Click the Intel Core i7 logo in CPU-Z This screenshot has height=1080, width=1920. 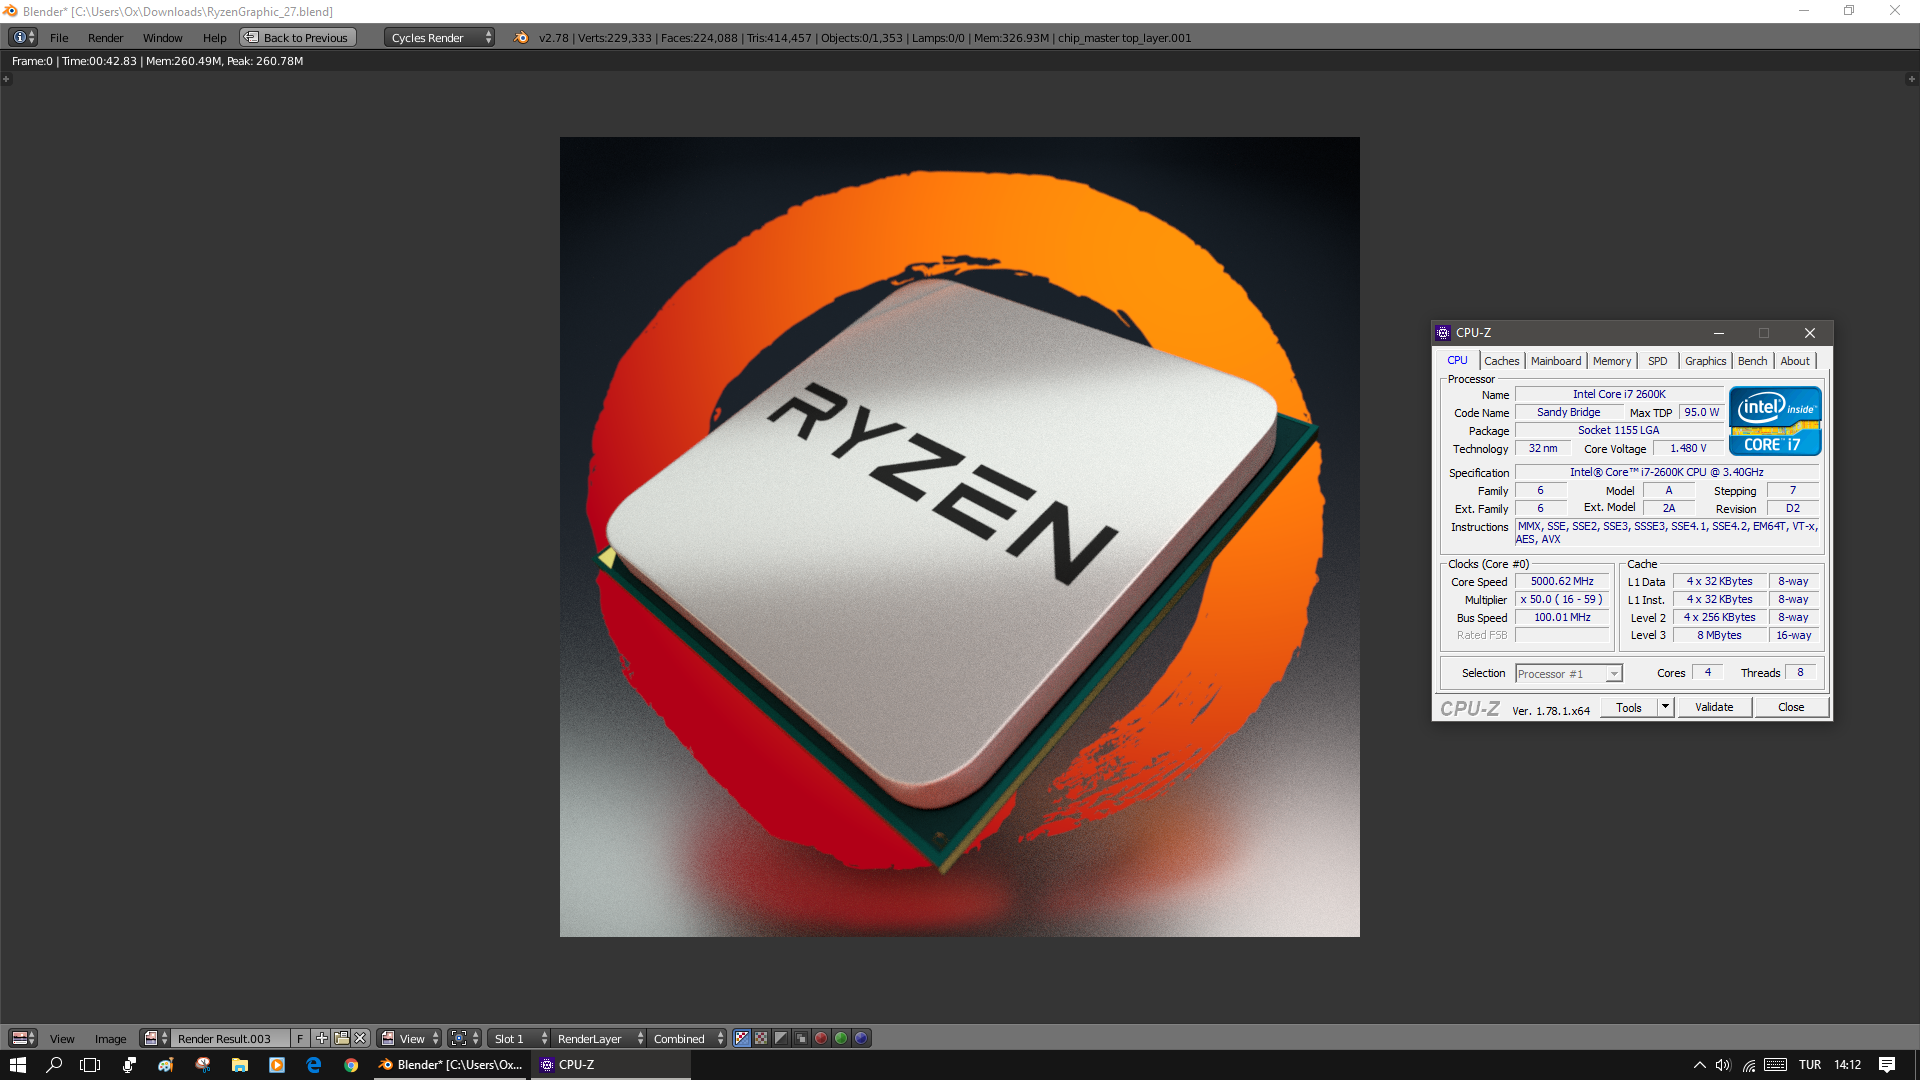pyautogui.click(x=1775, y=421)
